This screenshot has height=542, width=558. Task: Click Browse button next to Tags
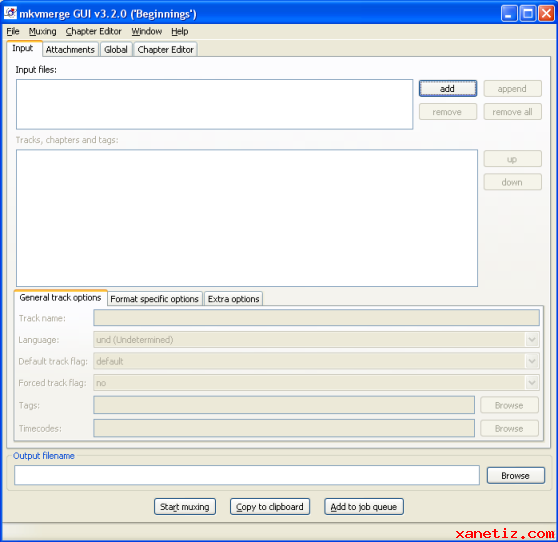(x=509, y=405)
